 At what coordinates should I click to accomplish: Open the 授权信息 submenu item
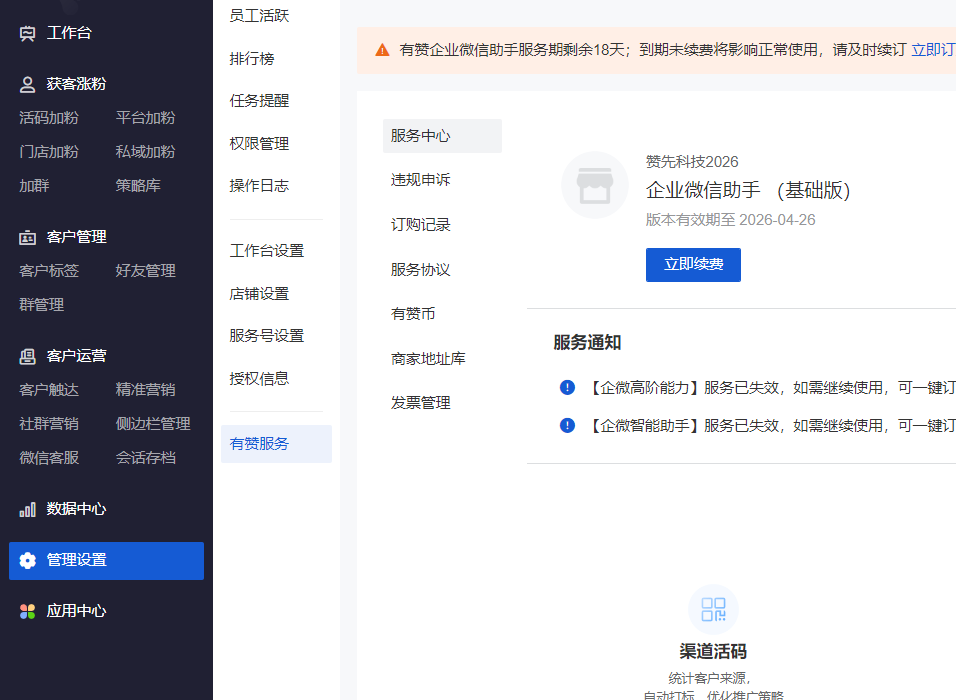tap(259, 379)
